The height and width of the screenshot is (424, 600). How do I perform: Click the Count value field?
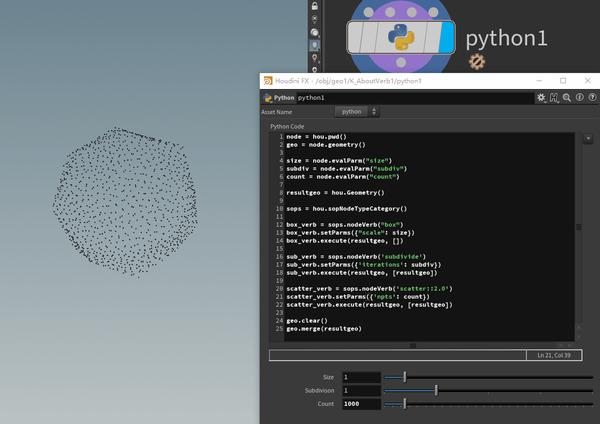pos(360,403)
